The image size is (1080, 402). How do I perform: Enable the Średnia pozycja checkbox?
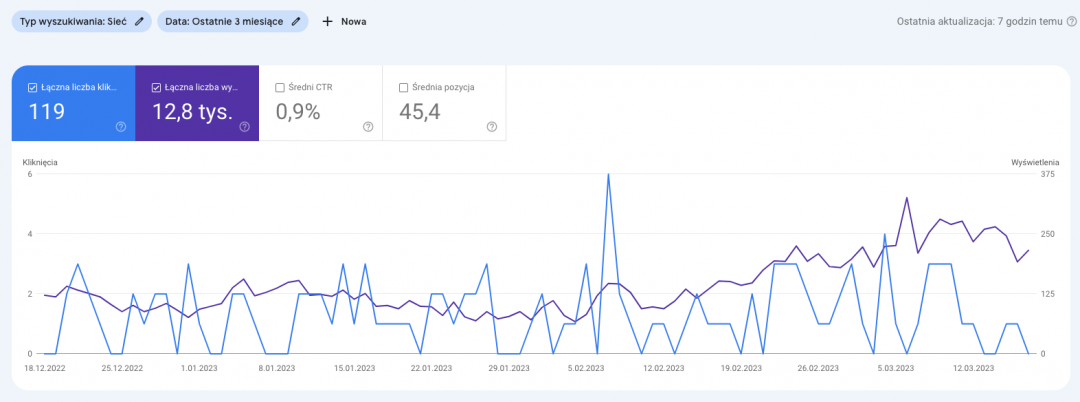click(x=403, y=87)
